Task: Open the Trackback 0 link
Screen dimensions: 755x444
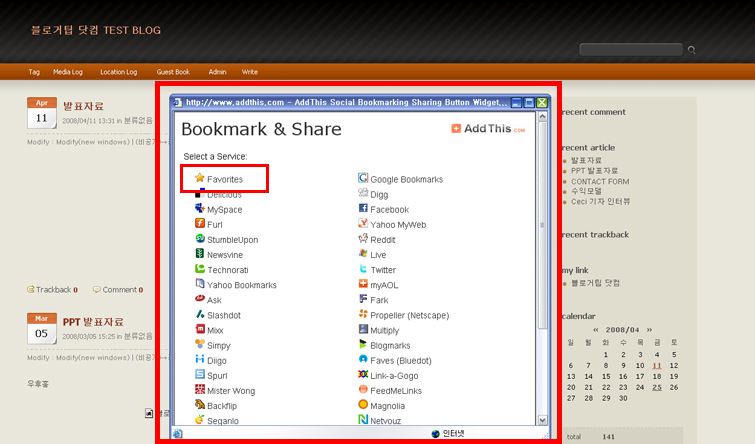Action: click(53, 289)
